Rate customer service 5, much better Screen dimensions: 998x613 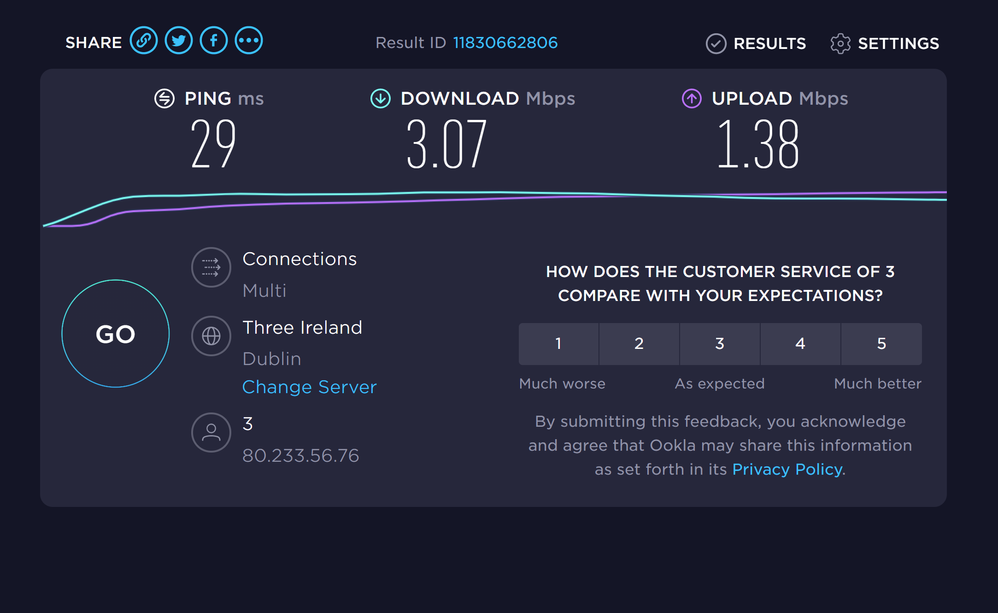[x=881, y=344]
